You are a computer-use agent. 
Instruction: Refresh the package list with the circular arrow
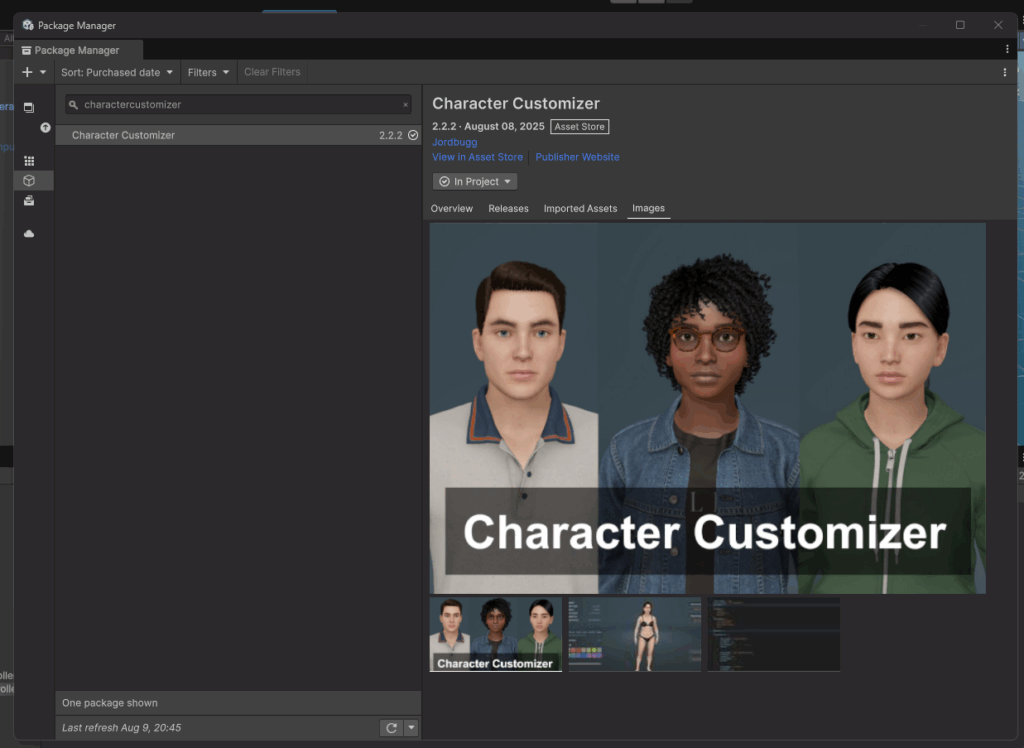(x=391, y=728)
